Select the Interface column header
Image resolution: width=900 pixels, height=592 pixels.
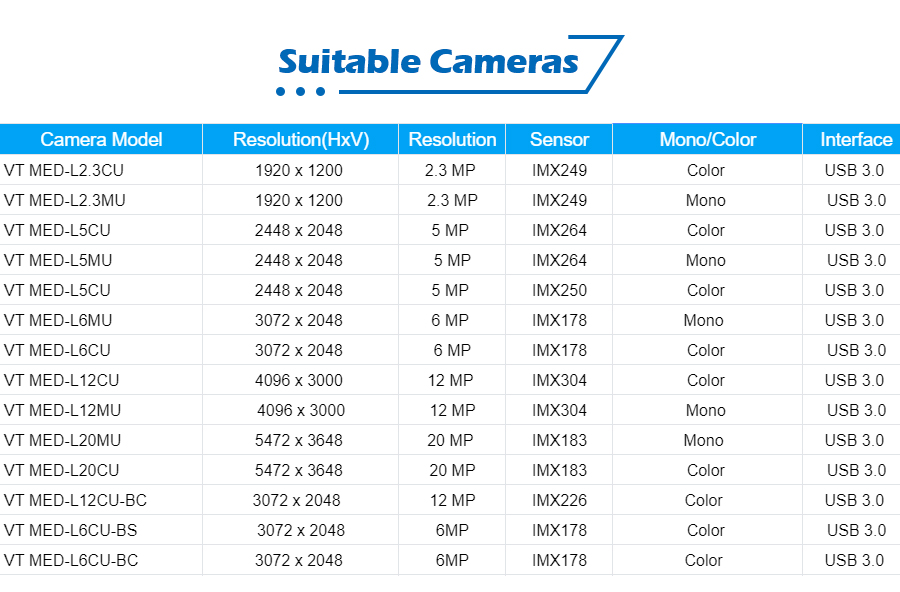[x=852, y=140]
